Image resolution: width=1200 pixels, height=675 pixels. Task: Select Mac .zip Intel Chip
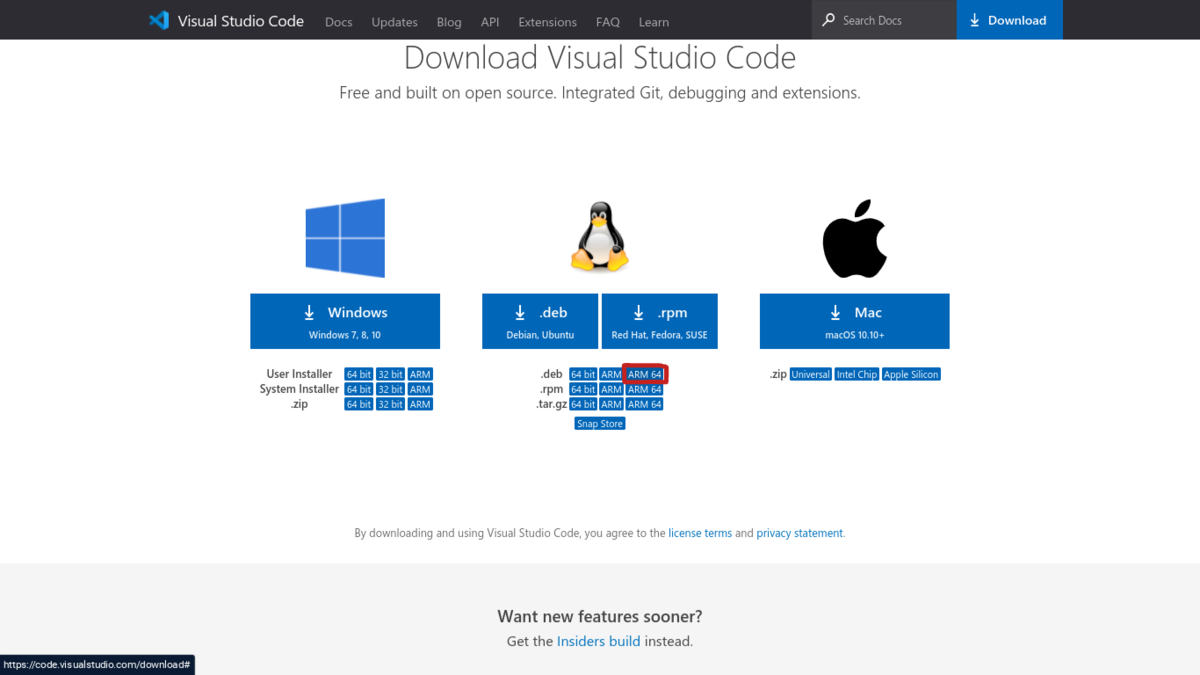856,375
